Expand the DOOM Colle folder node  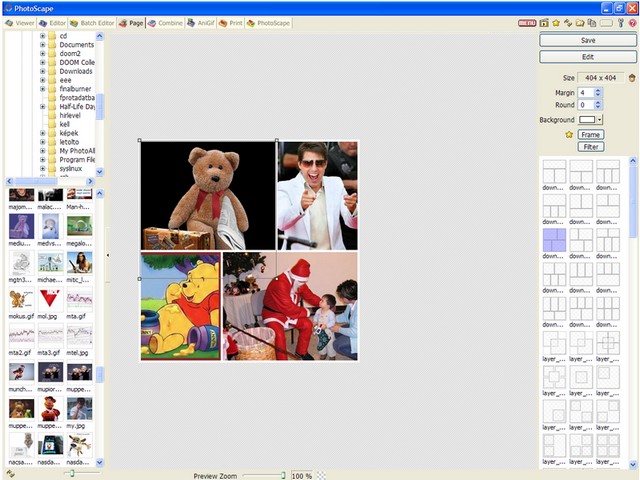pos(42,62)
